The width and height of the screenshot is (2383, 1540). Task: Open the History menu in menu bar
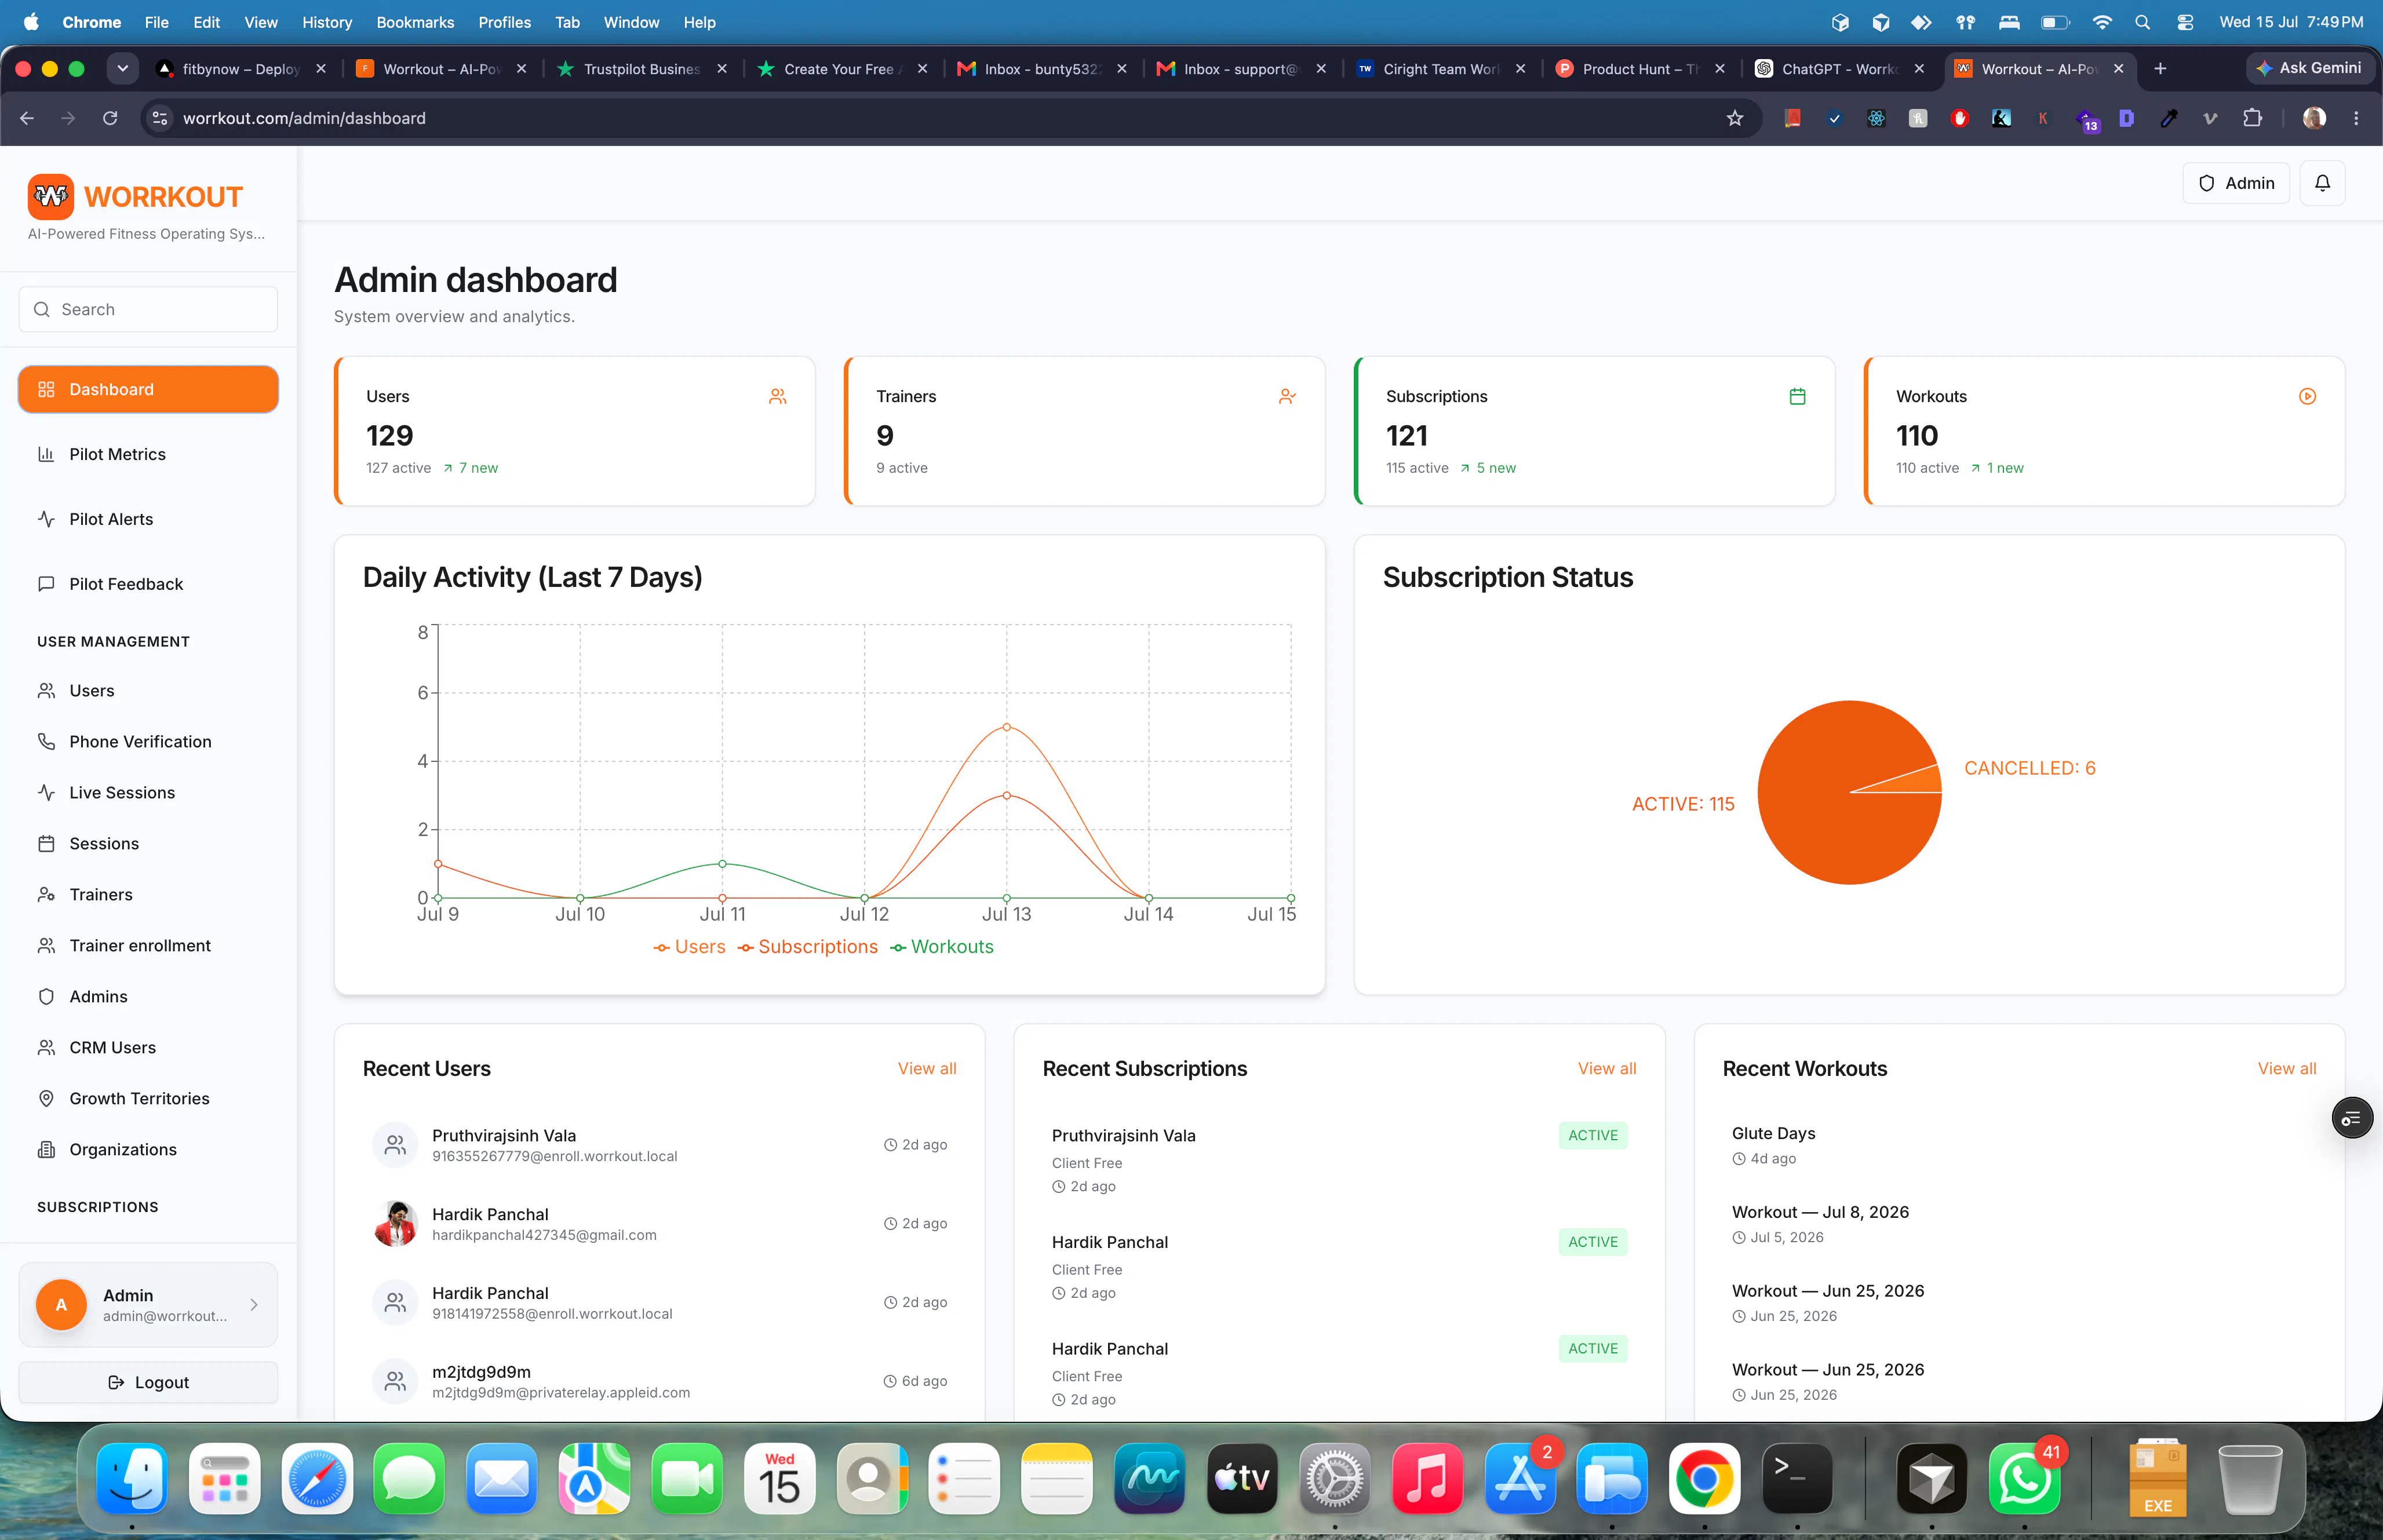[x=327, y=22]
